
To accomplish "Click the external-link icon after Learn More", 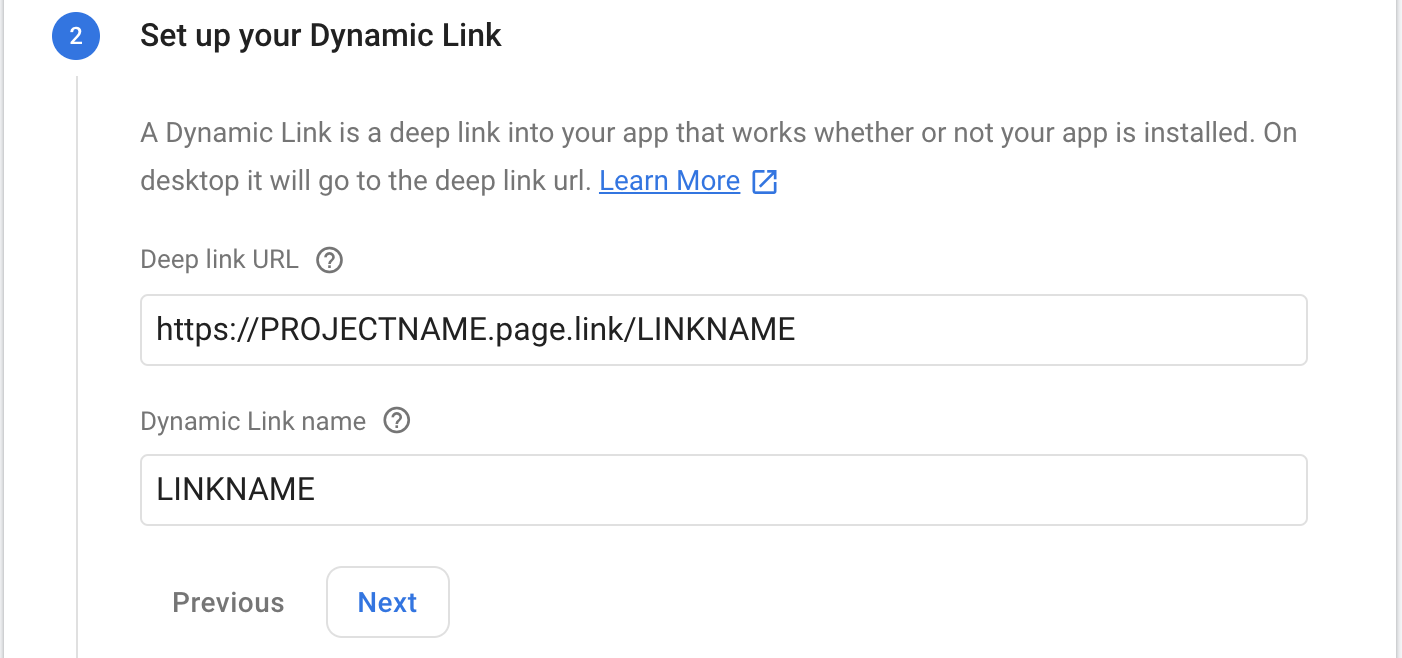I will [x=764, y=181].
